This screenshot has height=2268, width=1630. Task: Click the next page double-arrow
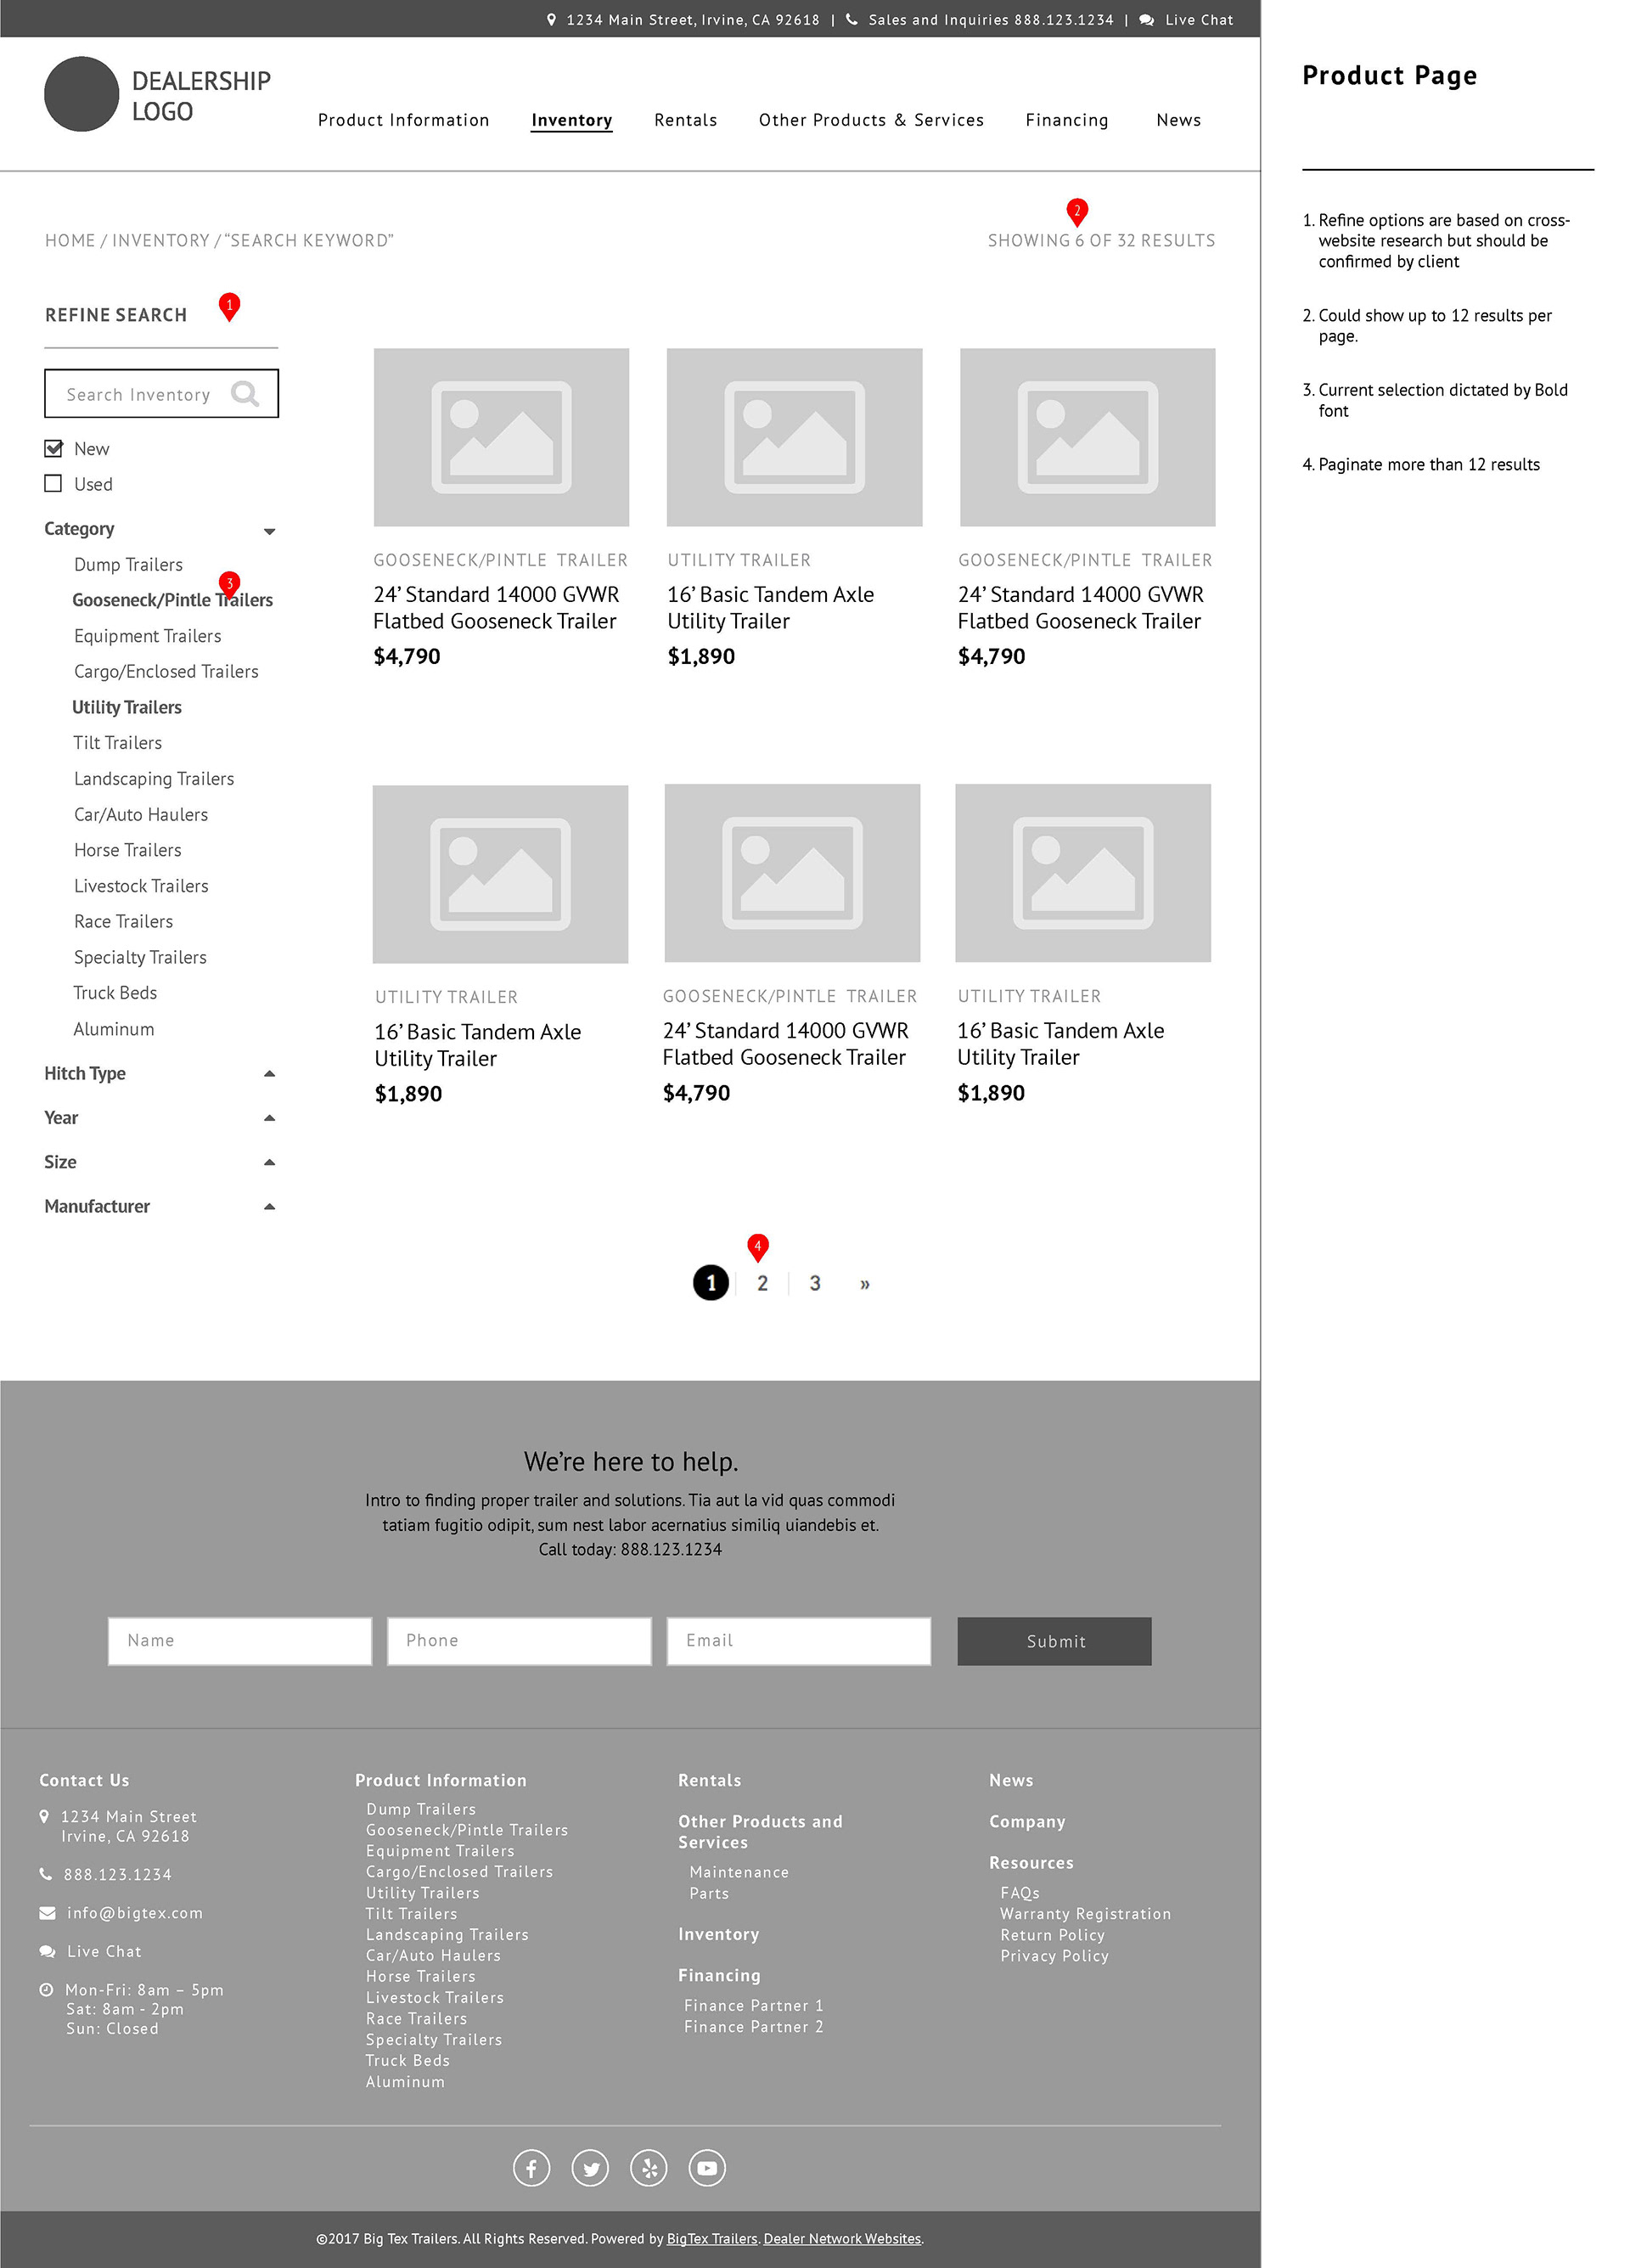865,1284
